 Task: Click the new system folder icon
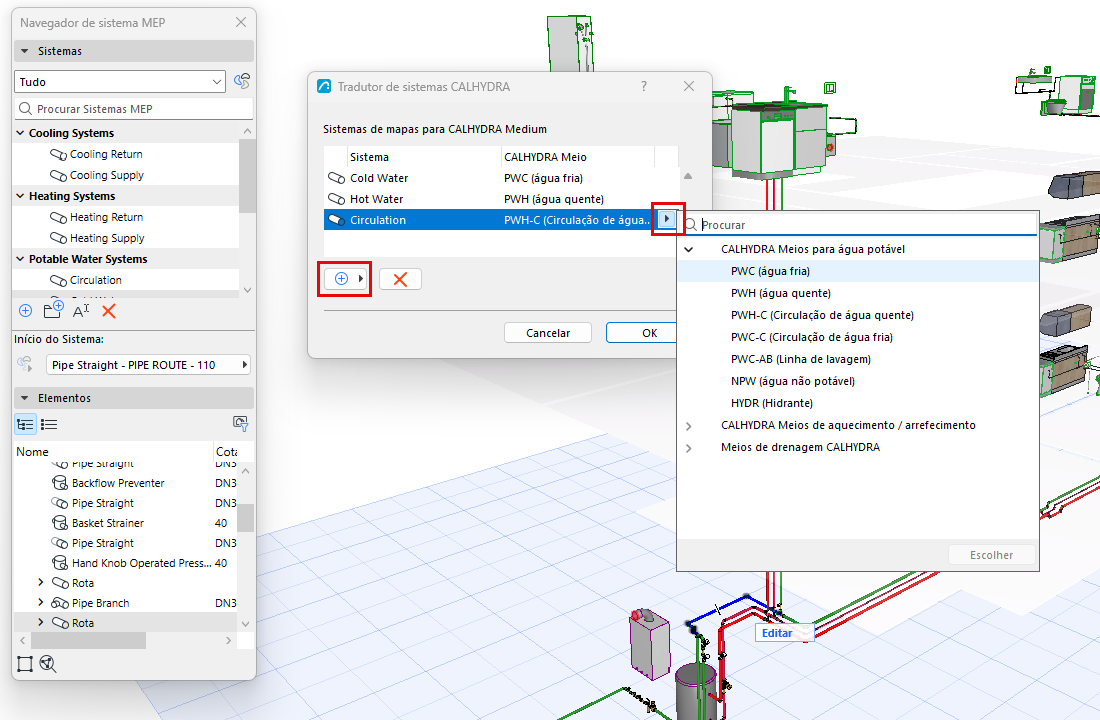point(53,309)
